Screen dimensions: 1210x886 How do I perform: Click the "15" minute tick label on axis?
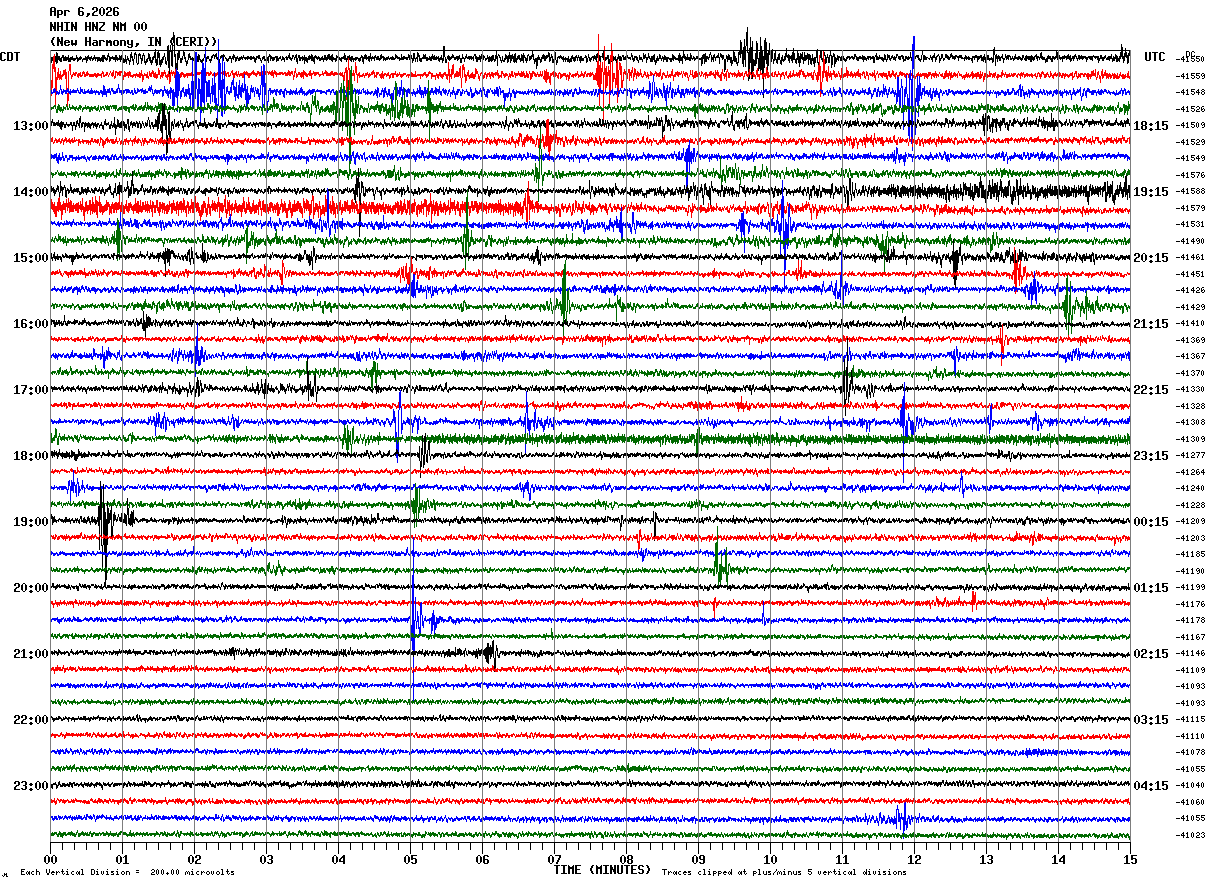[x=1130, y=860]
